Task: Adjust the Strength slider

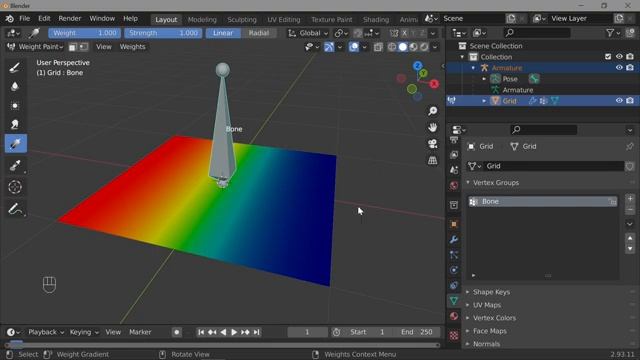Action: pos(163,33)
